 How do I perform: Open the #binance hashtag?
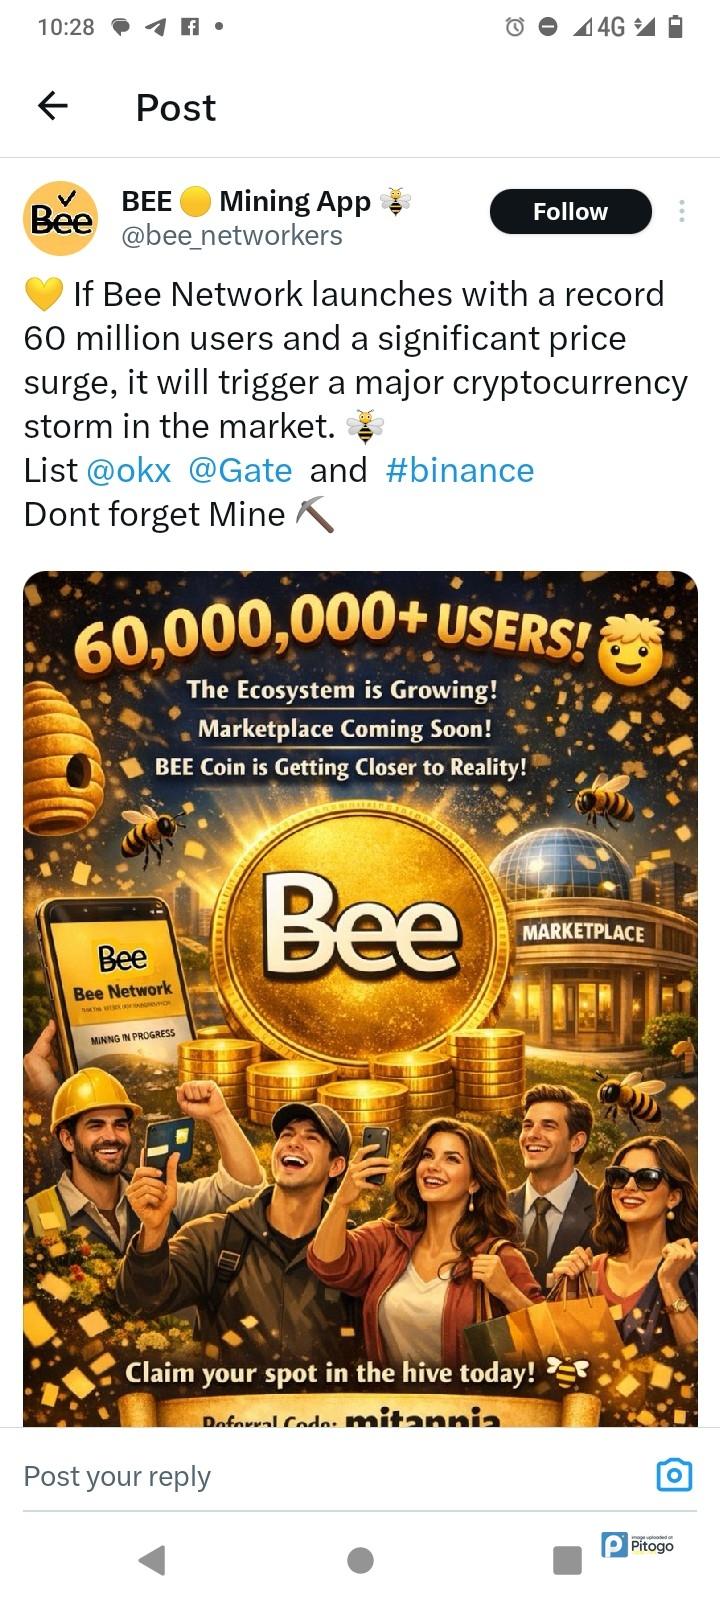click(460, 470)
